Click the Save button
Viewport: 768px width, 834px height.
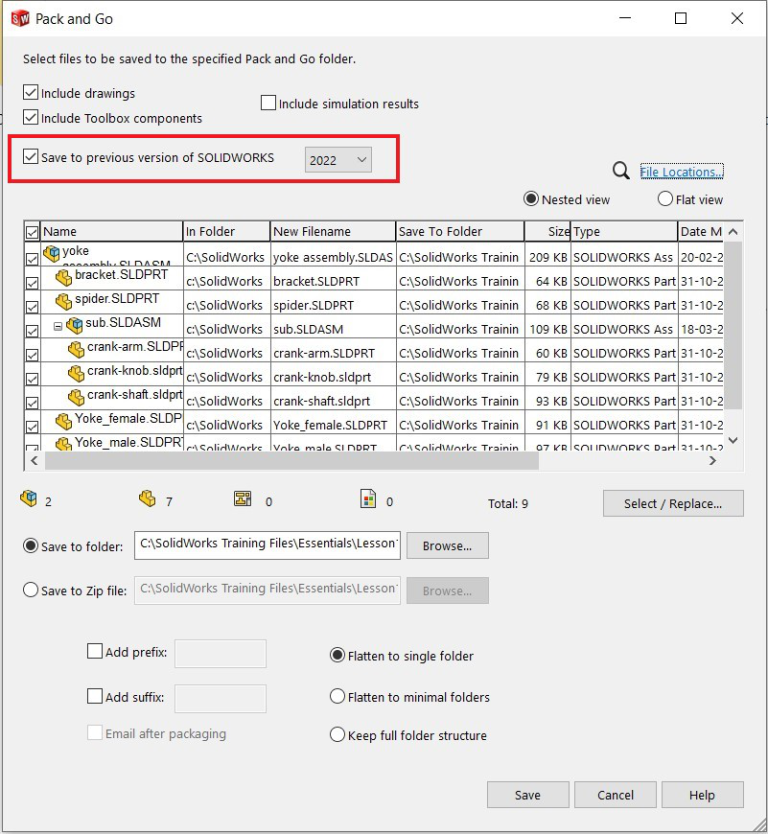tap(528, 795)
